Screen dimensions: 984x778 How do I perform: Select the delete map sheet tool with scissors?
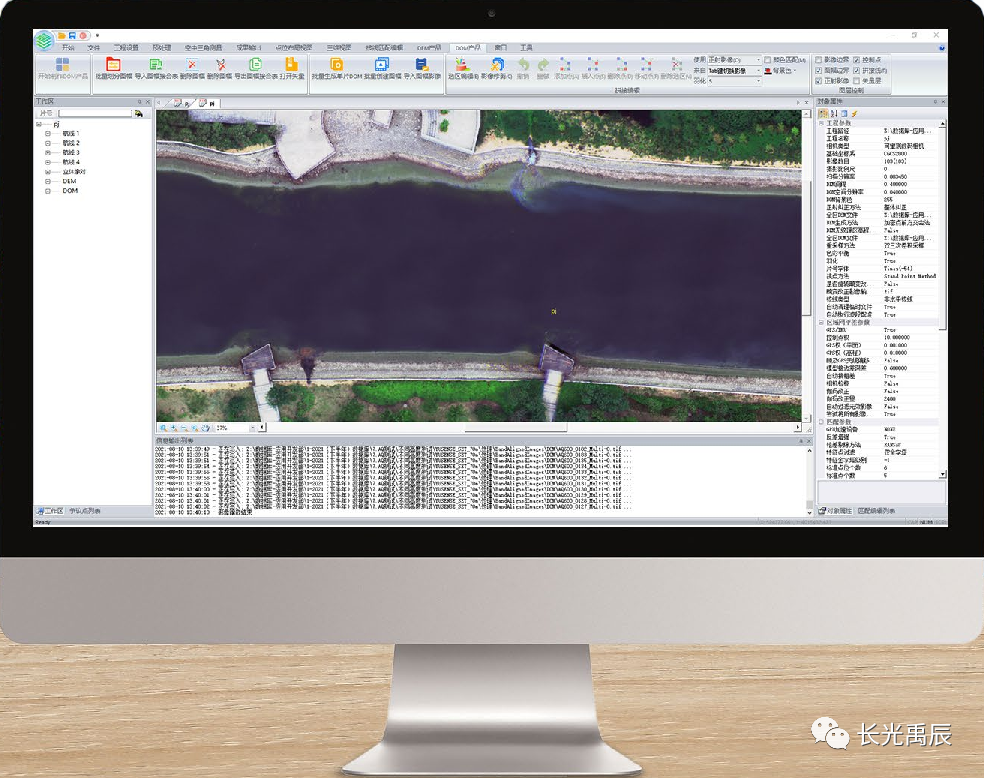[220, 66]
